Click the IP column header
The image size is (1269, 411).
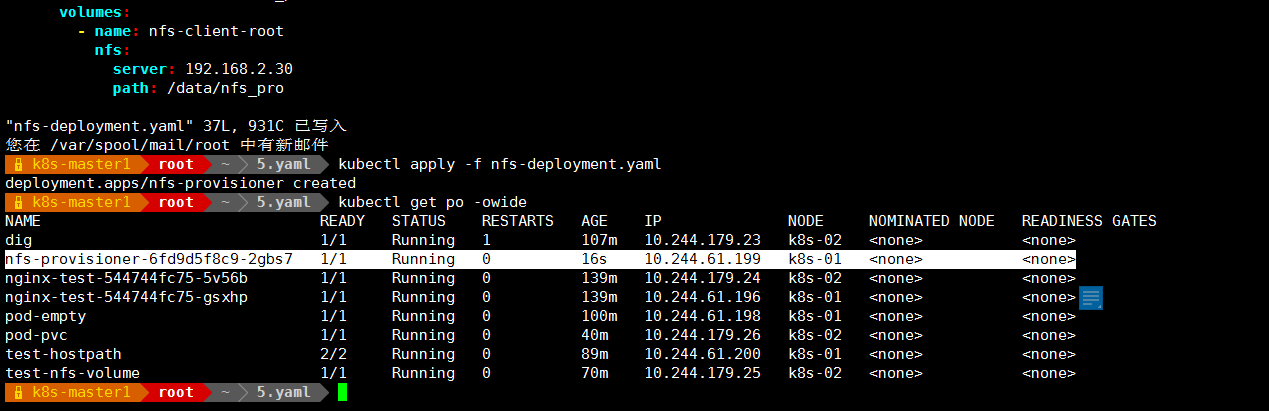point(653,221)
